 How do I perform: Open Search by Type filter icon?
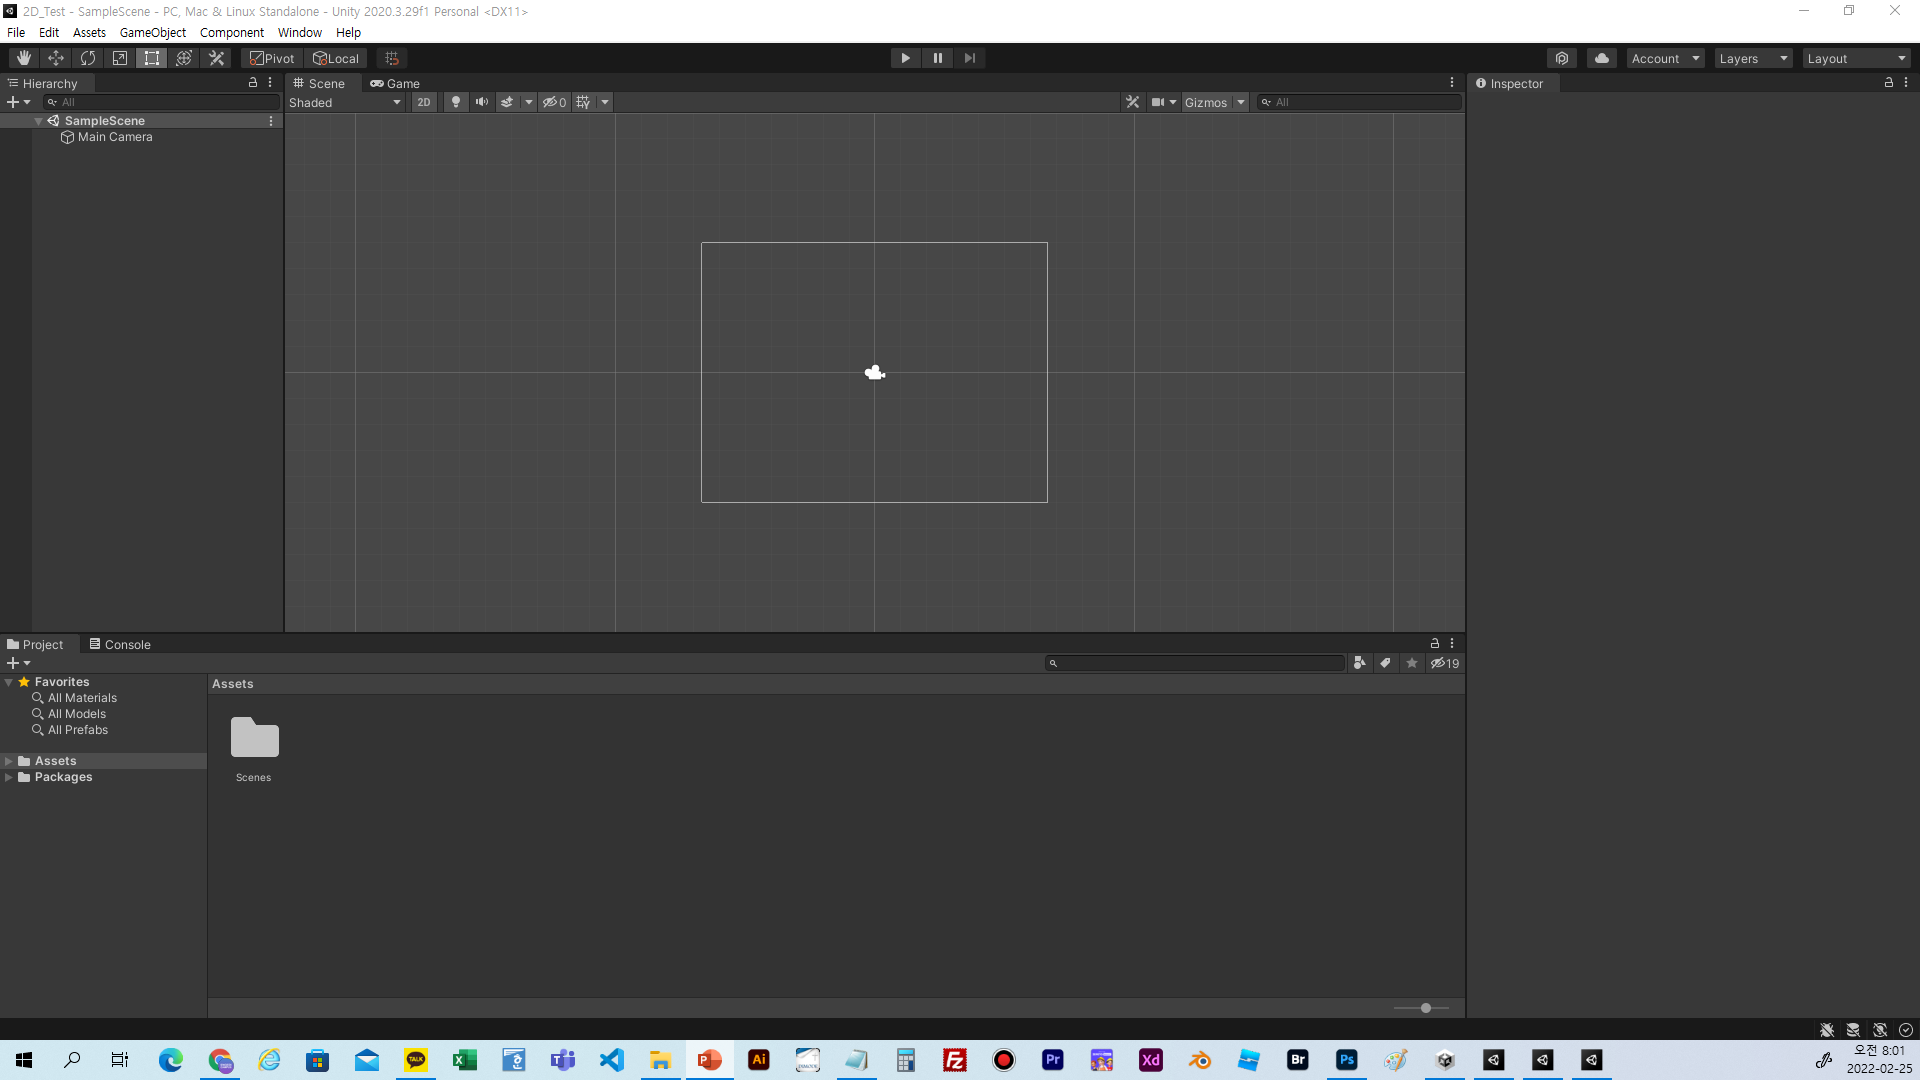click(x=1359, y=663)
